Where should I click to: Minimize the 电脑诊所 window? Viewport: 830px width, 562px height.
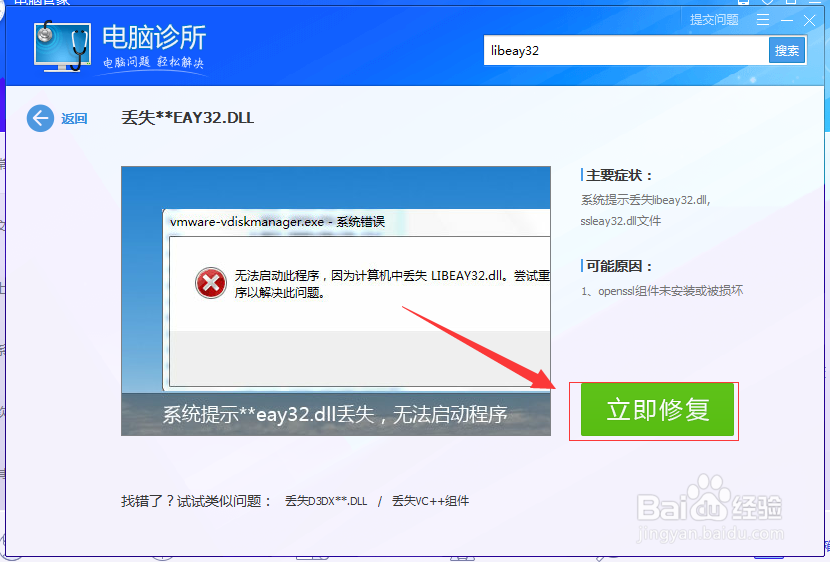[787, 21]
